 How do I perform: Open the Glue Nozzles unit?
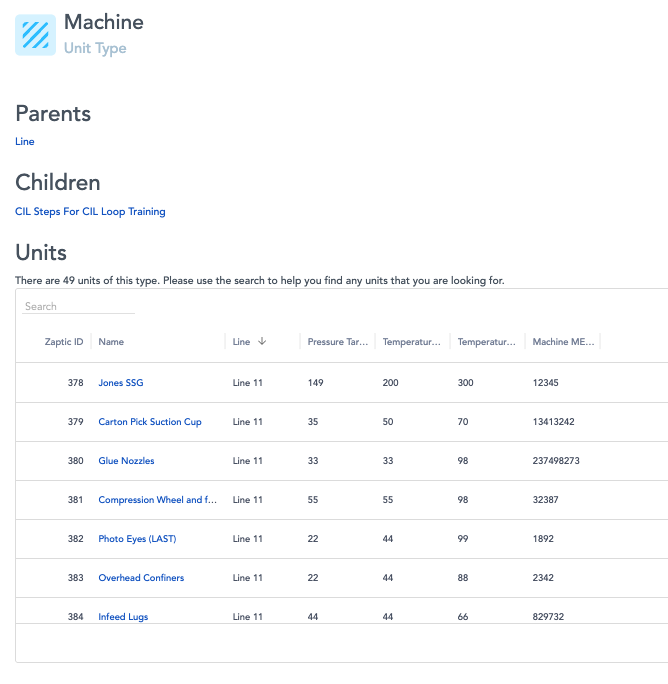(x=126, y=461)
